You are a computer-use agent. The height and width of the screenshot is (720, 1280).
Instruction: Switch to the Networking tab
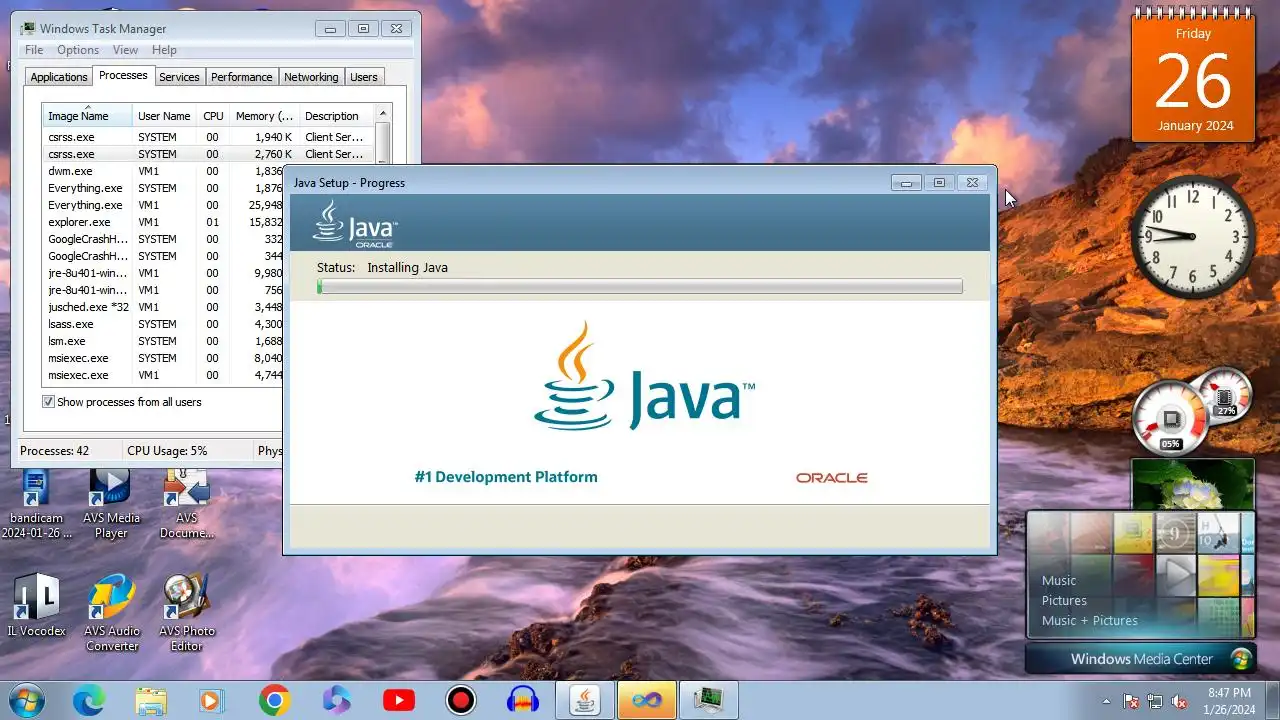[311, 77]
